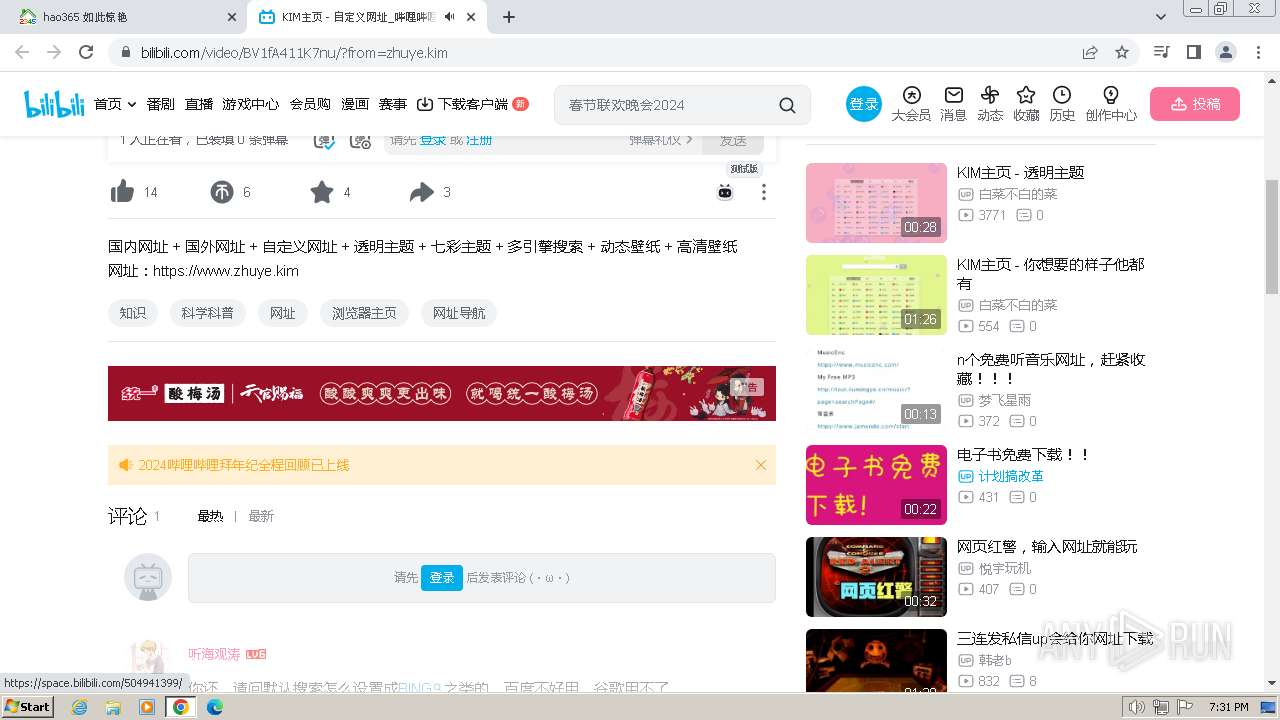The width and height of the screenshot is (1280, 720).
Task: Click 登录 button in comment box
Action: tap(442, 577)
